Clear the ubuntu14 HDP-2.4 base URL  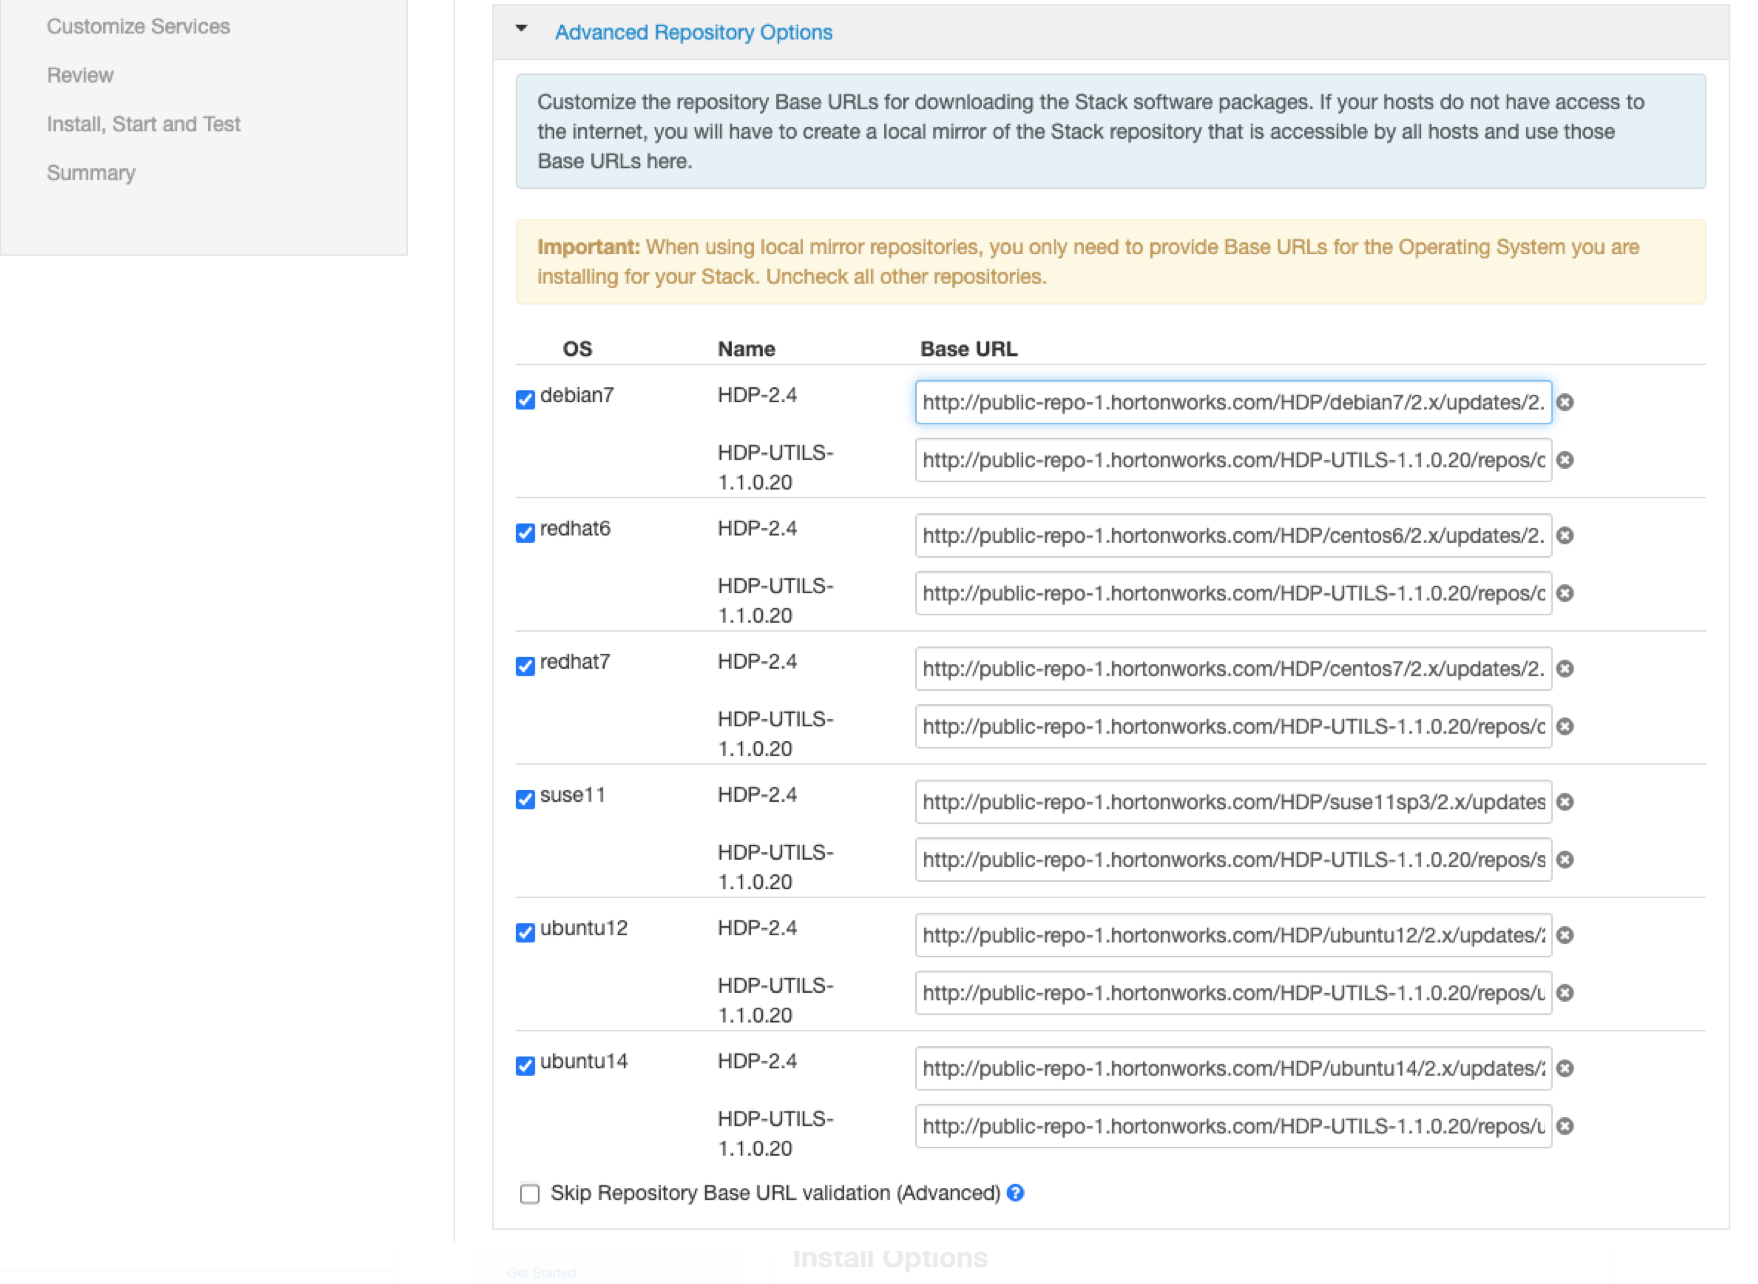pos(1565,1069)
